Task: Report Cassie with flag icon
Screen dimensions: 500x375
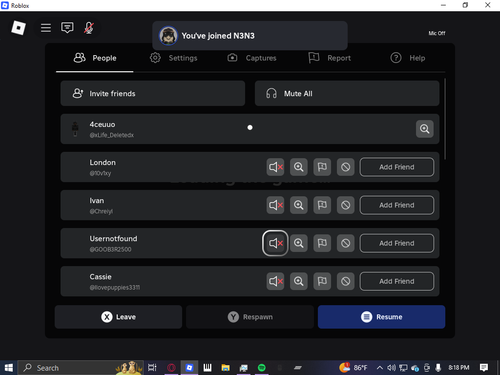Action: pyautogui.click(x=322, y=281)
